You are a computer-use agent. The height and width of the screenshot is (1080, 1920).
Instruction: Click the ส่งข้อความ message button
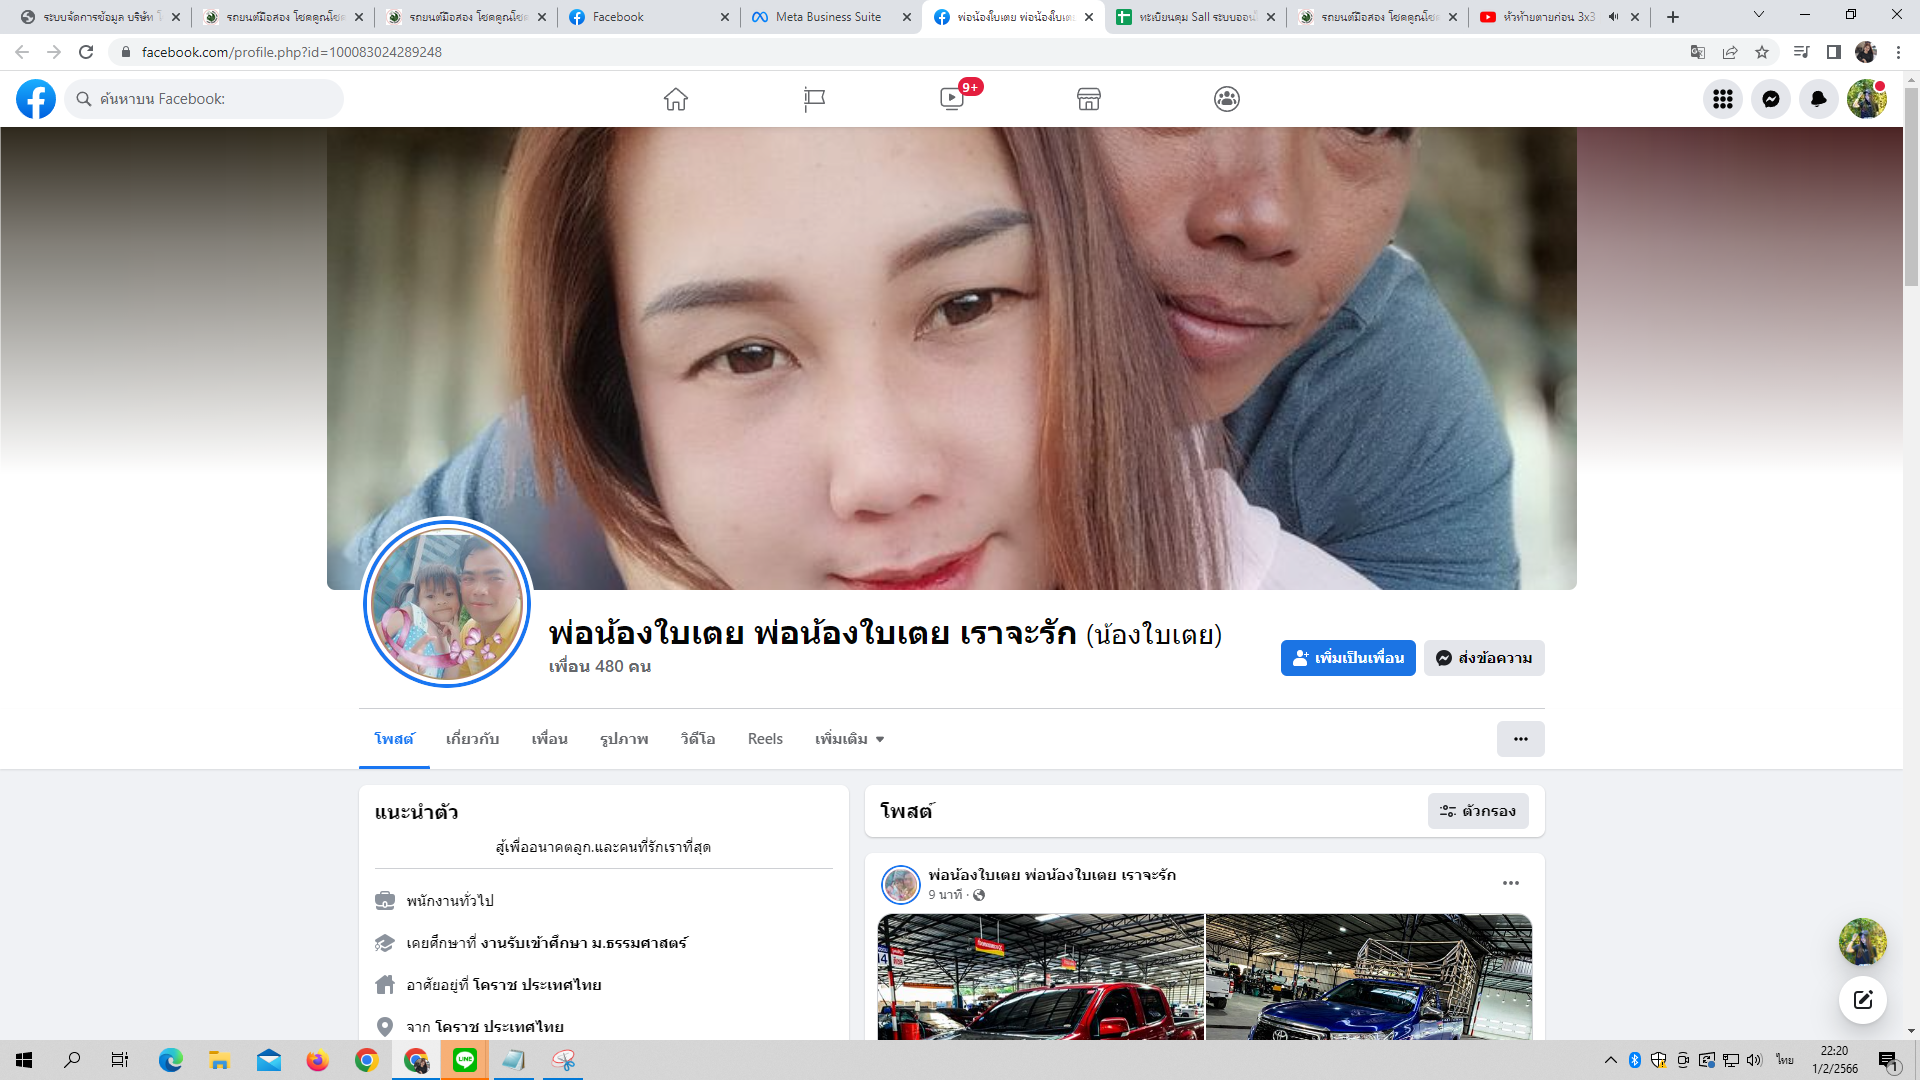(x=1484, y=658)
